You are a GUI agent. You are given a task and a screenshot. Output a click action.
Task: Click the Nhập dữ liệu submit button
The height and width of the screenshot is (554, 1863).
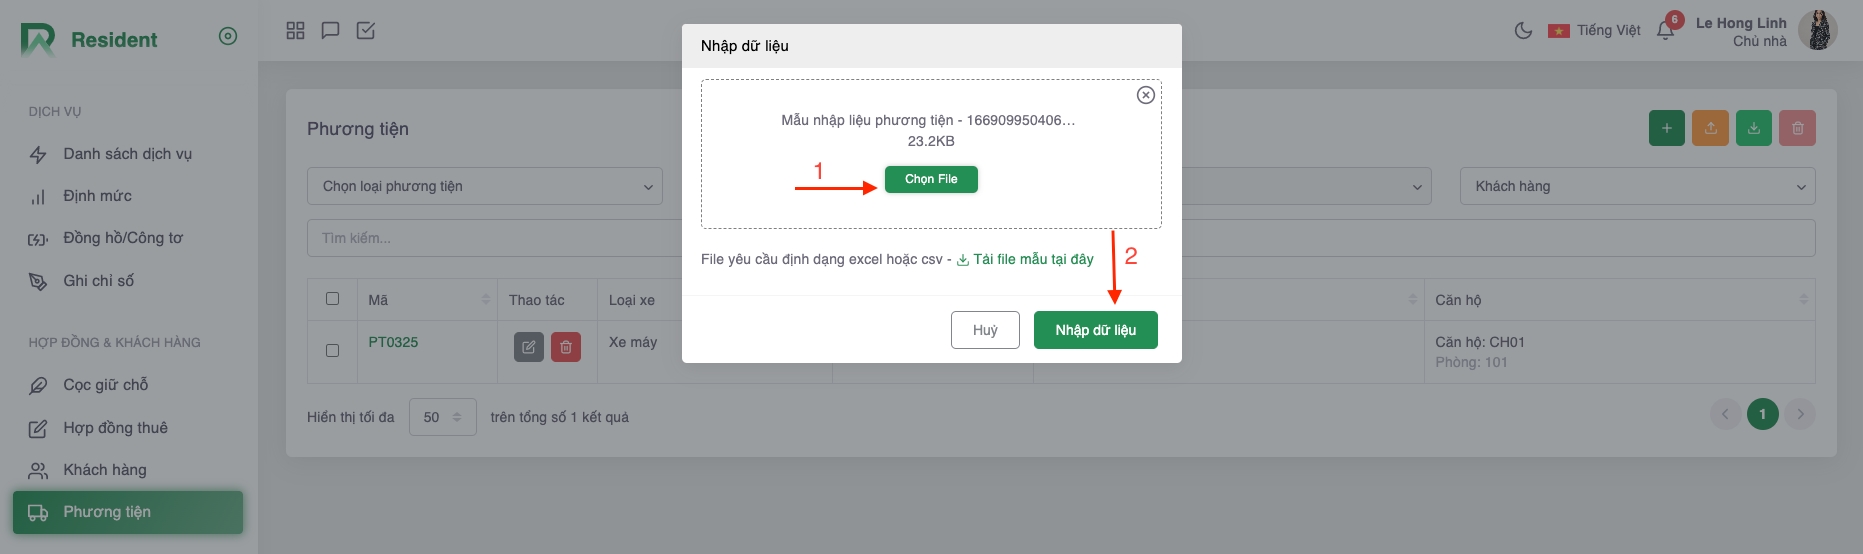coord(1095,330)
